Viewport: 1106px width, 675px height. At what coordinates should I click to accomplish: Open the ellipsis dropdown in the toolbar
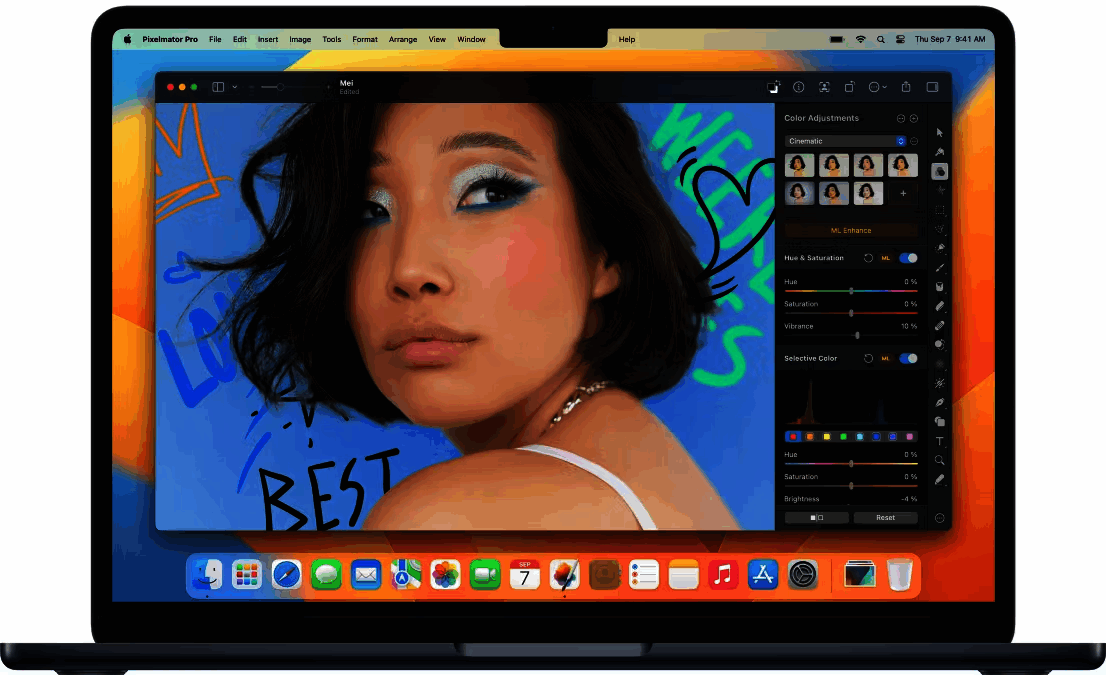tap(877, 87)
